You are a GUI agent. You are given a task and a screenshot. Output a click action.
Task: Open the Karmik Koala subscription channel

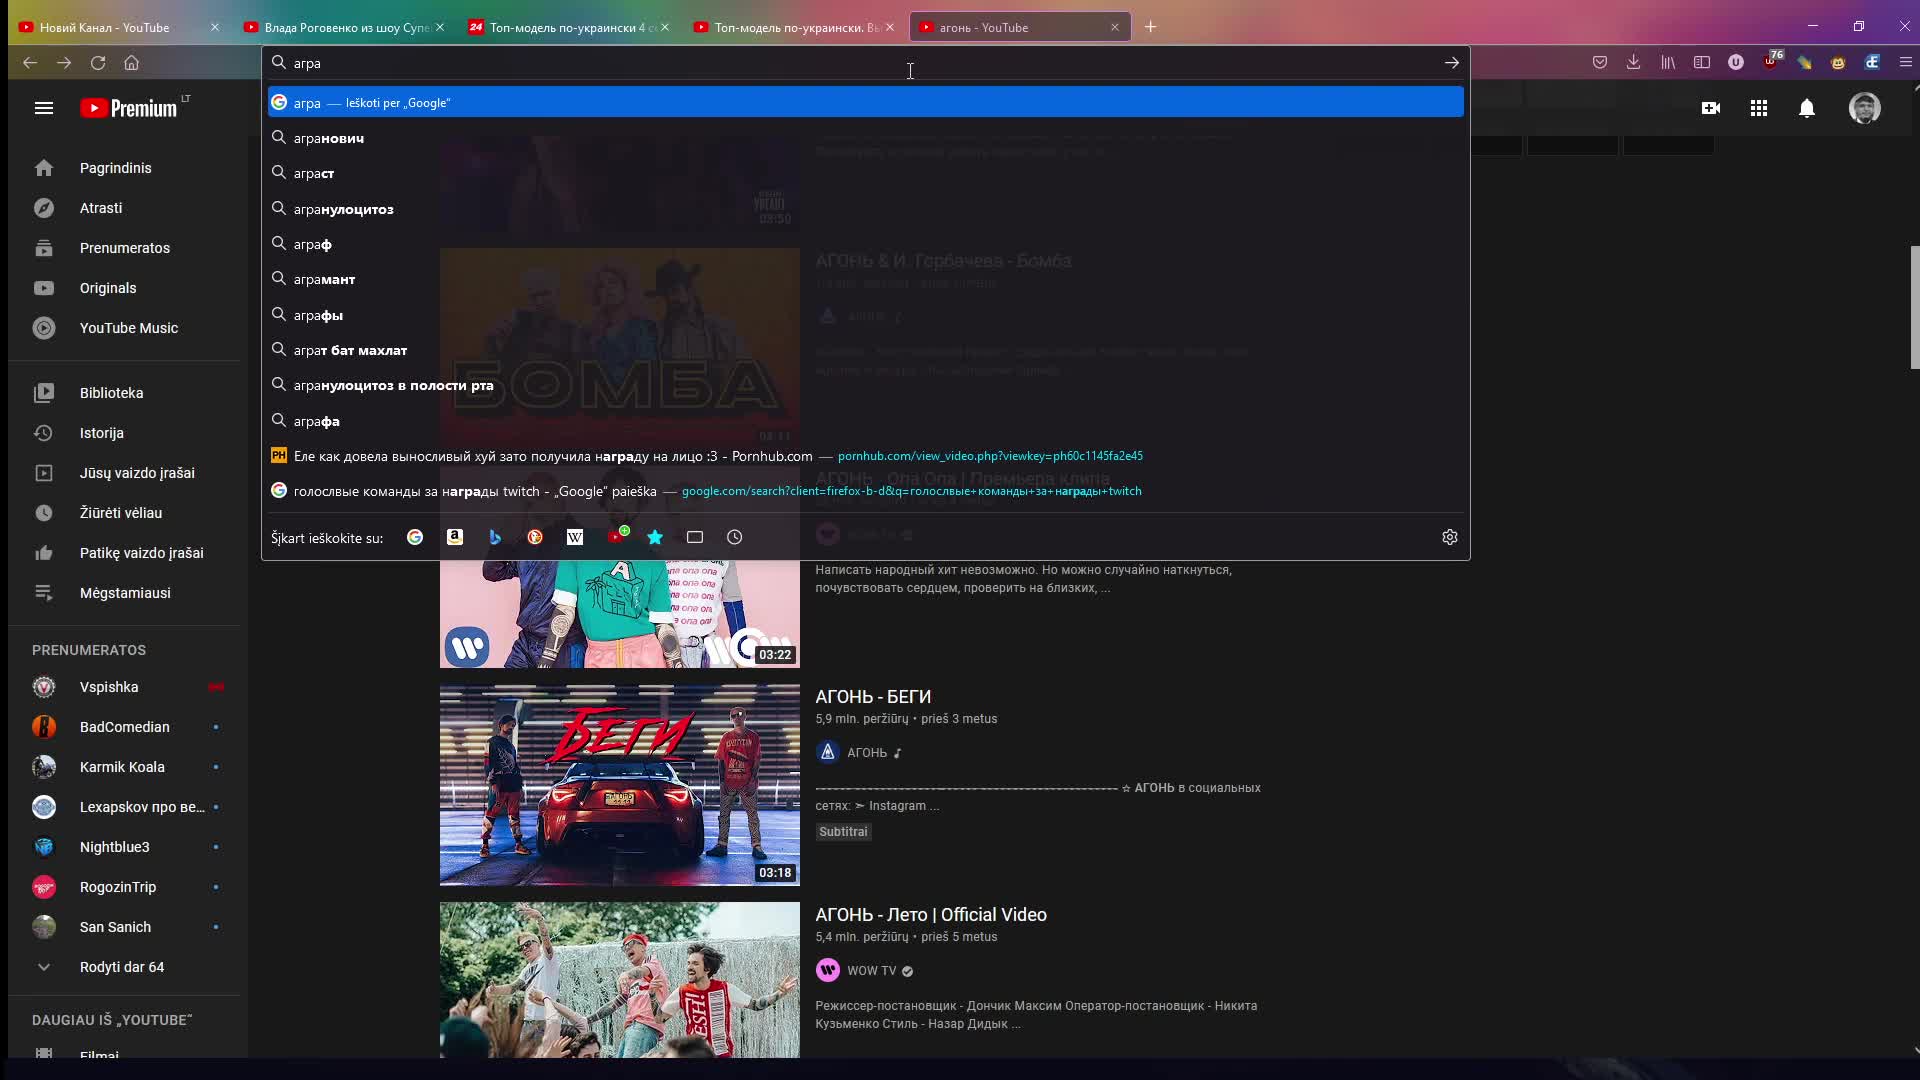[124, 767]
